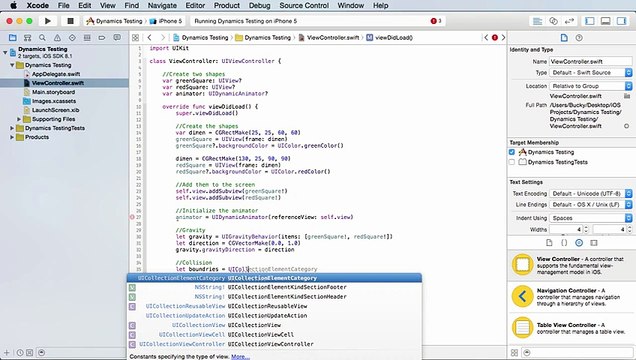Open the Apple menu
The image size is (636, 360).
[x=13, y=5]
